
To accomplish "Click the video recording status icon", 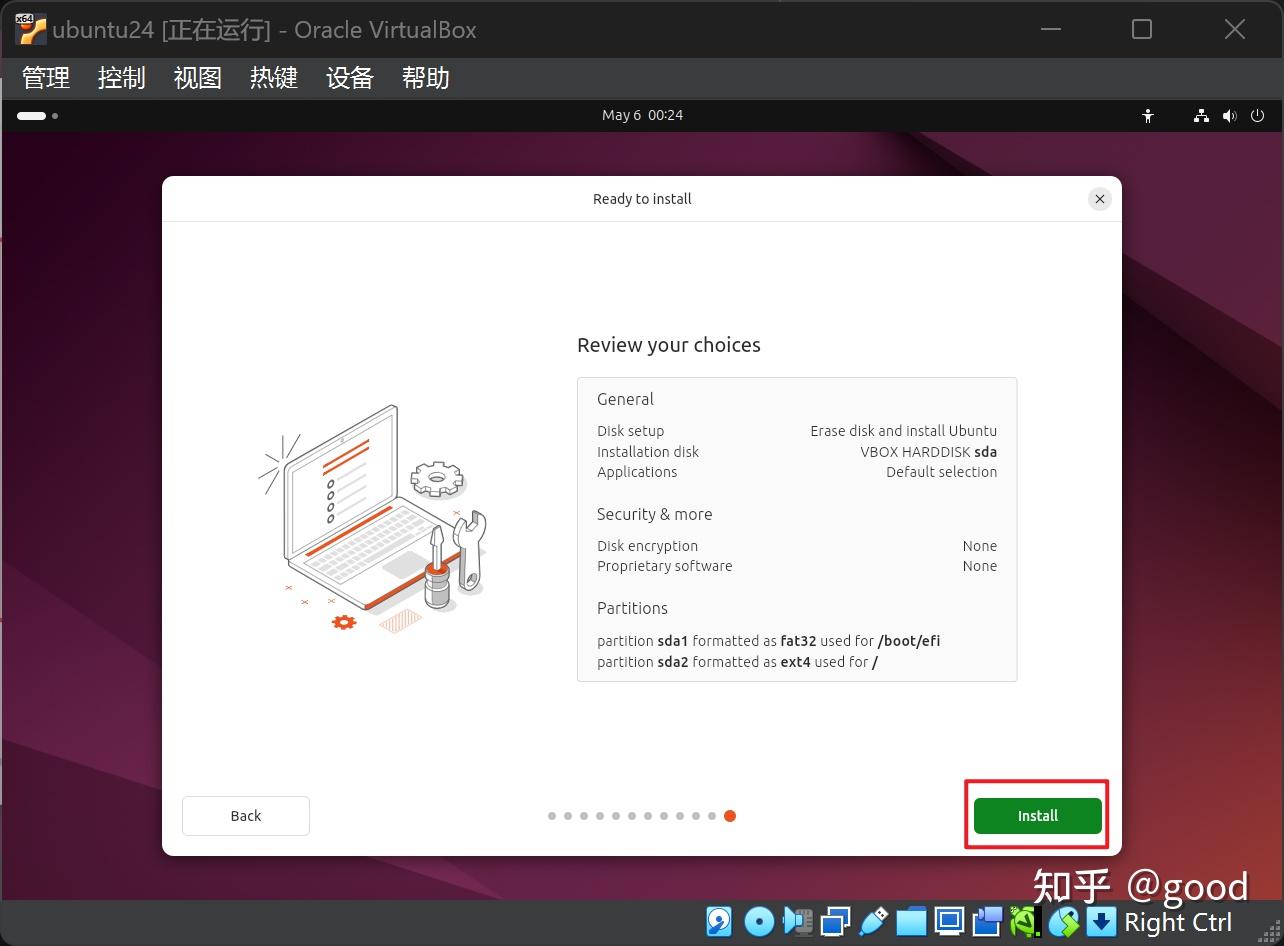I will click(x=986, y=921).
